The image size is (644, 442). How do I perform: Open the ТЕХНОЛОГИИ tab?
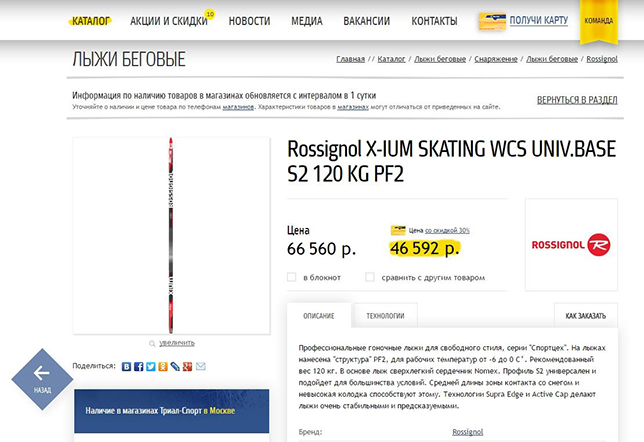[x=385, y=315]
